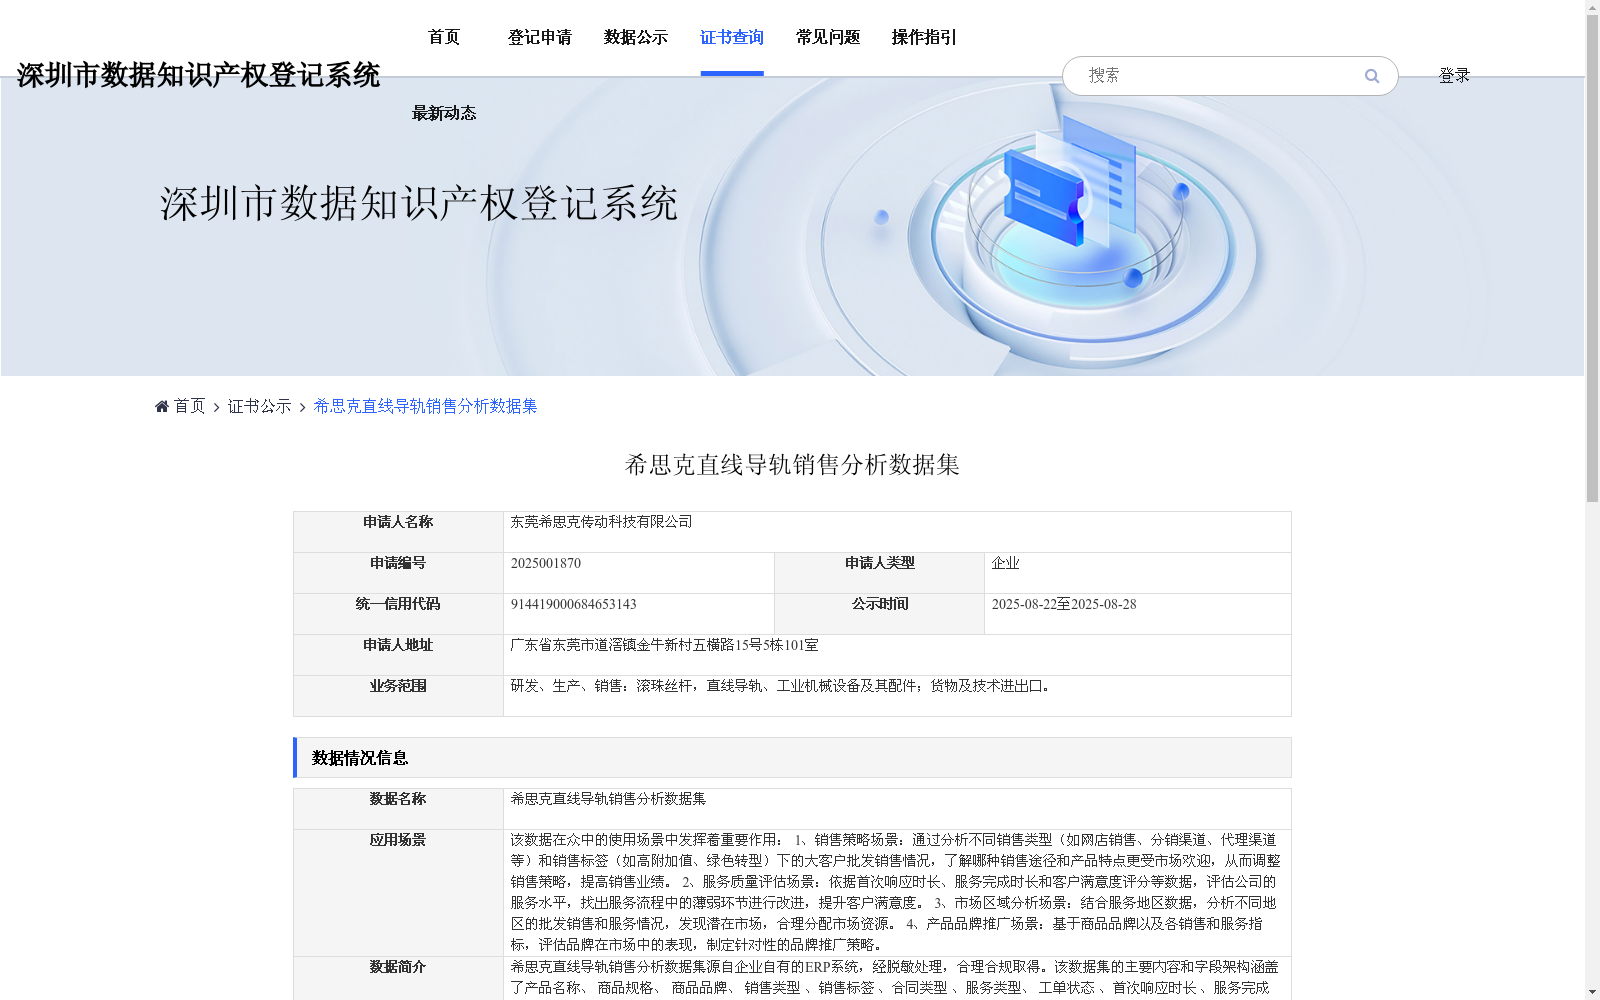Viewport: 1600px width, 1000px height.
Task: Click breadcrumb 希思克直线导轨销售分析数据集
Action: 426,406
